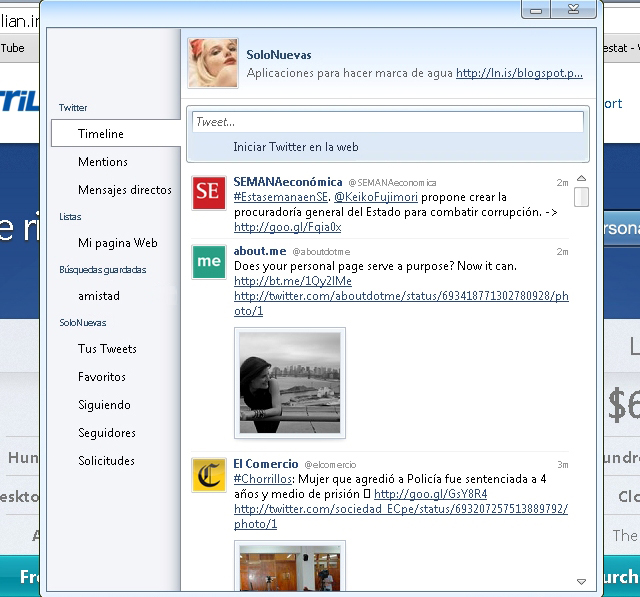This screenshot has width=640, height=597.
Task: Click the 2m timestamp on about.me tweet
Action: click(562, 252)
